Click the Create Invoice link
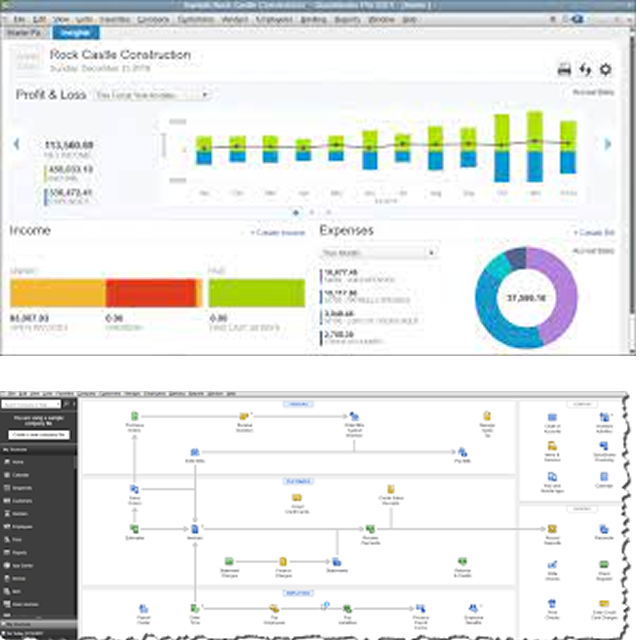640x640 pixels. (277, 232)
